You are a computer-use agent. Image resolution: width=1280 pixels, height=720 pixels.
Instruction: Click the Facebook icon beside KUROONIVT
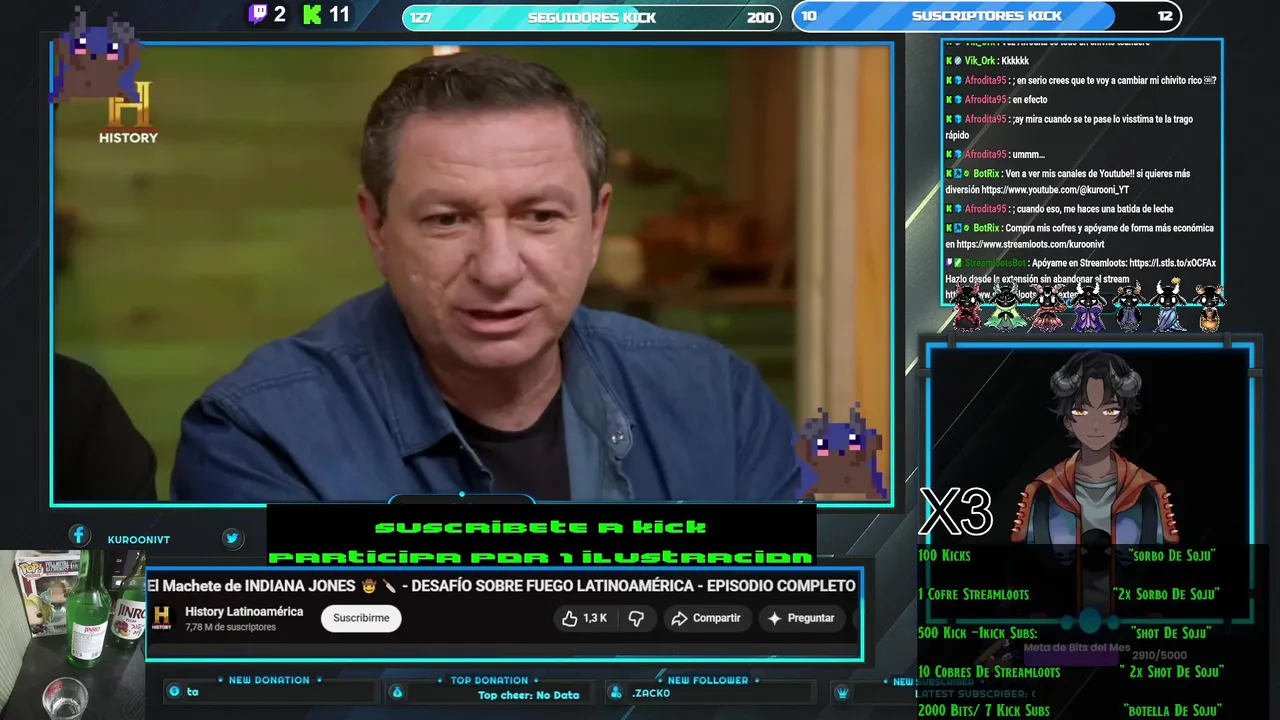tap(79, 537)
